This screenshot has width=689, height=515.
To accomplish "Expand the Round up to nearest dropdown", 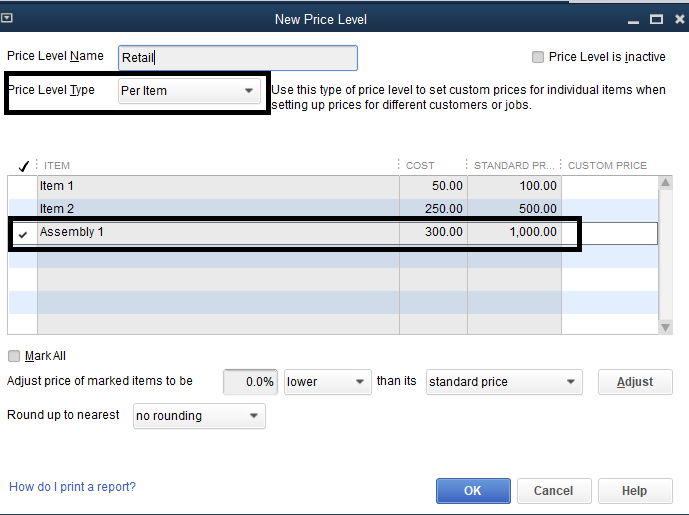I will point(199,416).
